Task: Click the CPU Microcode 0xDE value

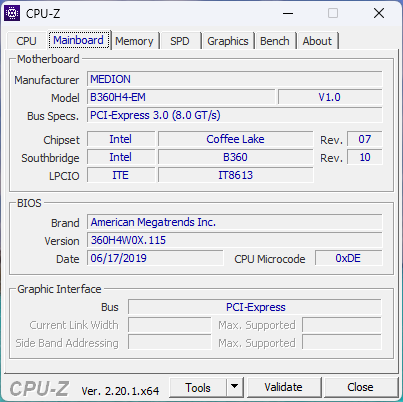Action: (x=349, y=258)
